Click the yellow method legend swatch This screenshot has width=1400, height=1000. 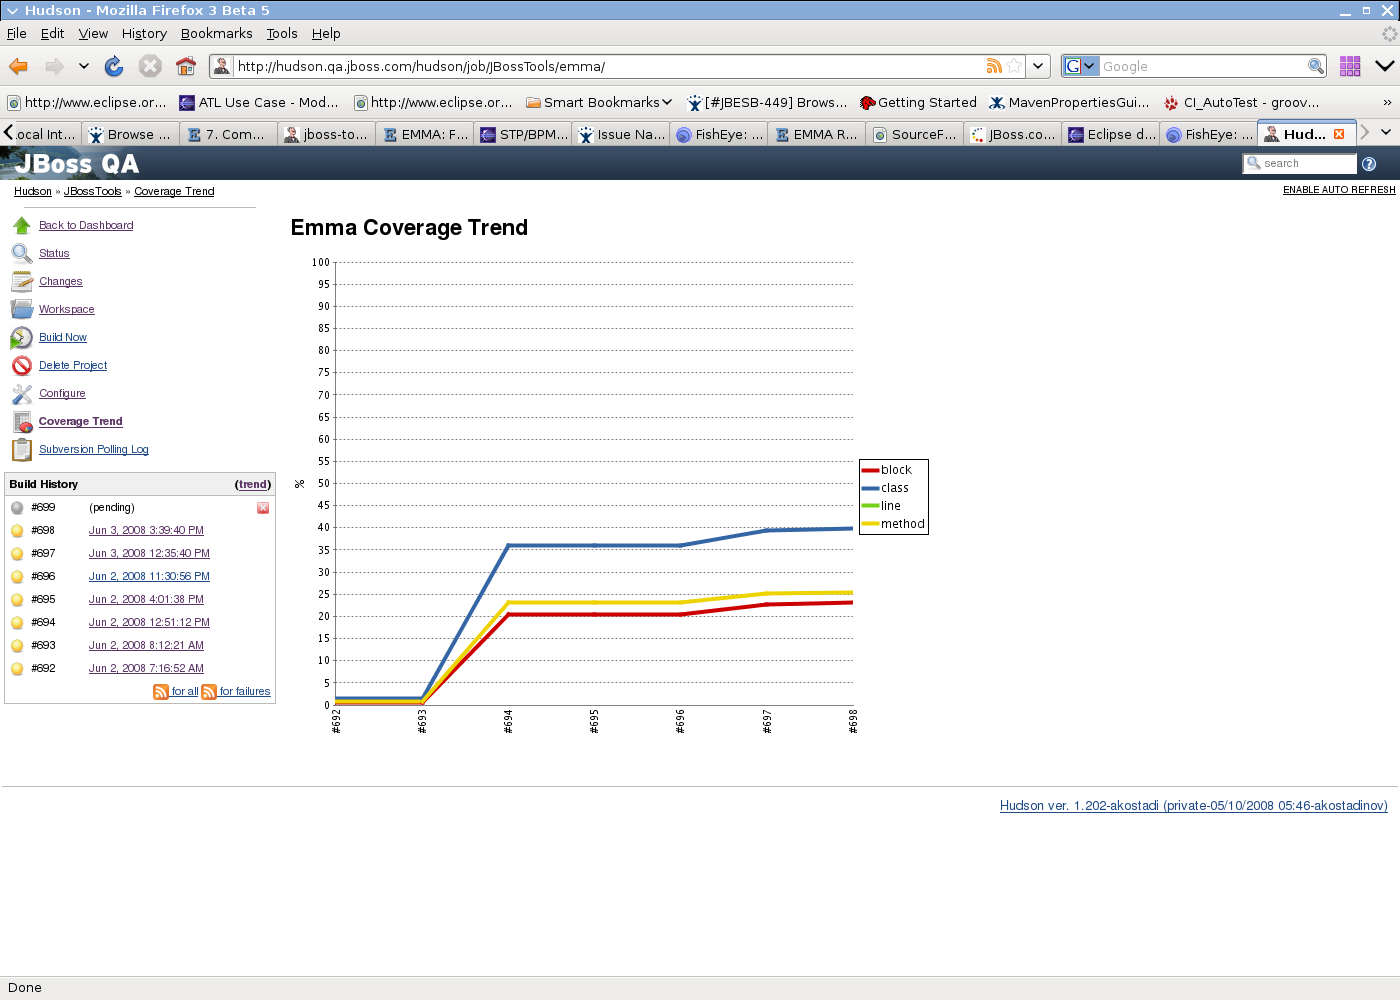[x=870, y=524]
